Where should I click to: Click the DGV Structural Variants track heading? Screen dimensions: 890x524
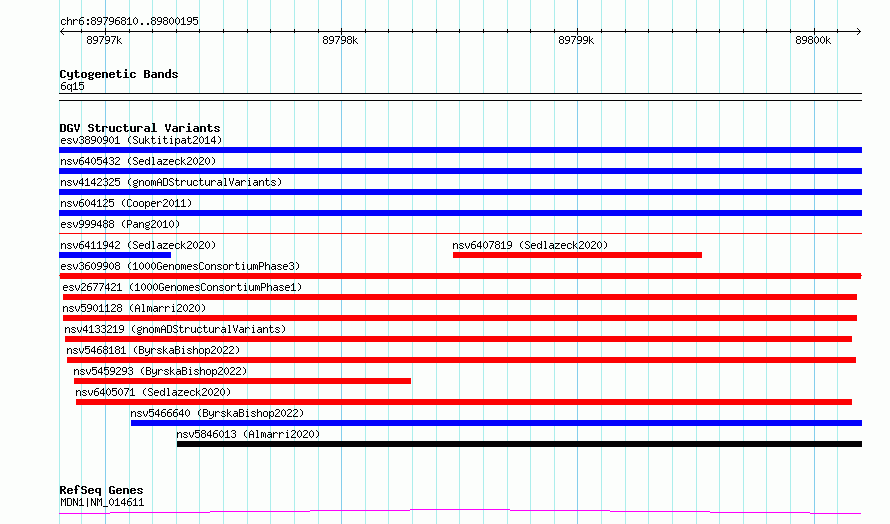point(140,128)
